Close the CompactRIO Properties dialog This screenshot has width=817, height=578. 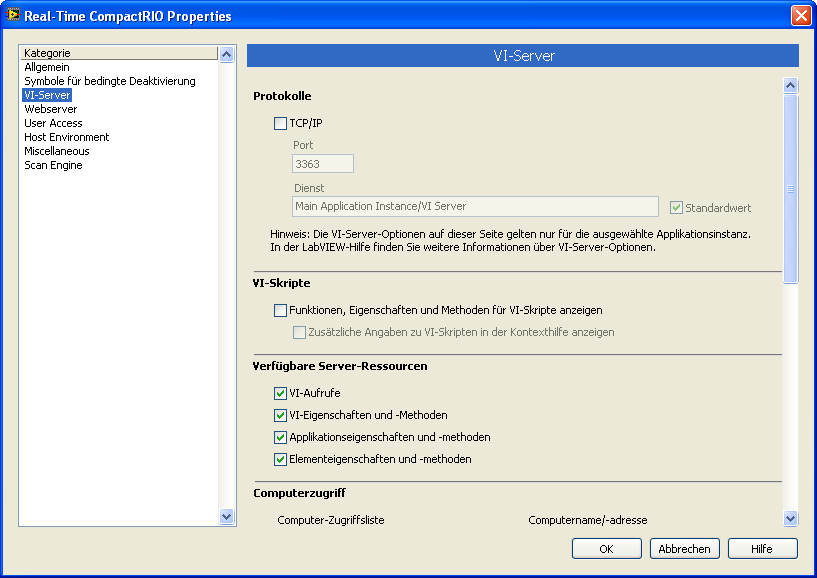pos(800,16)
